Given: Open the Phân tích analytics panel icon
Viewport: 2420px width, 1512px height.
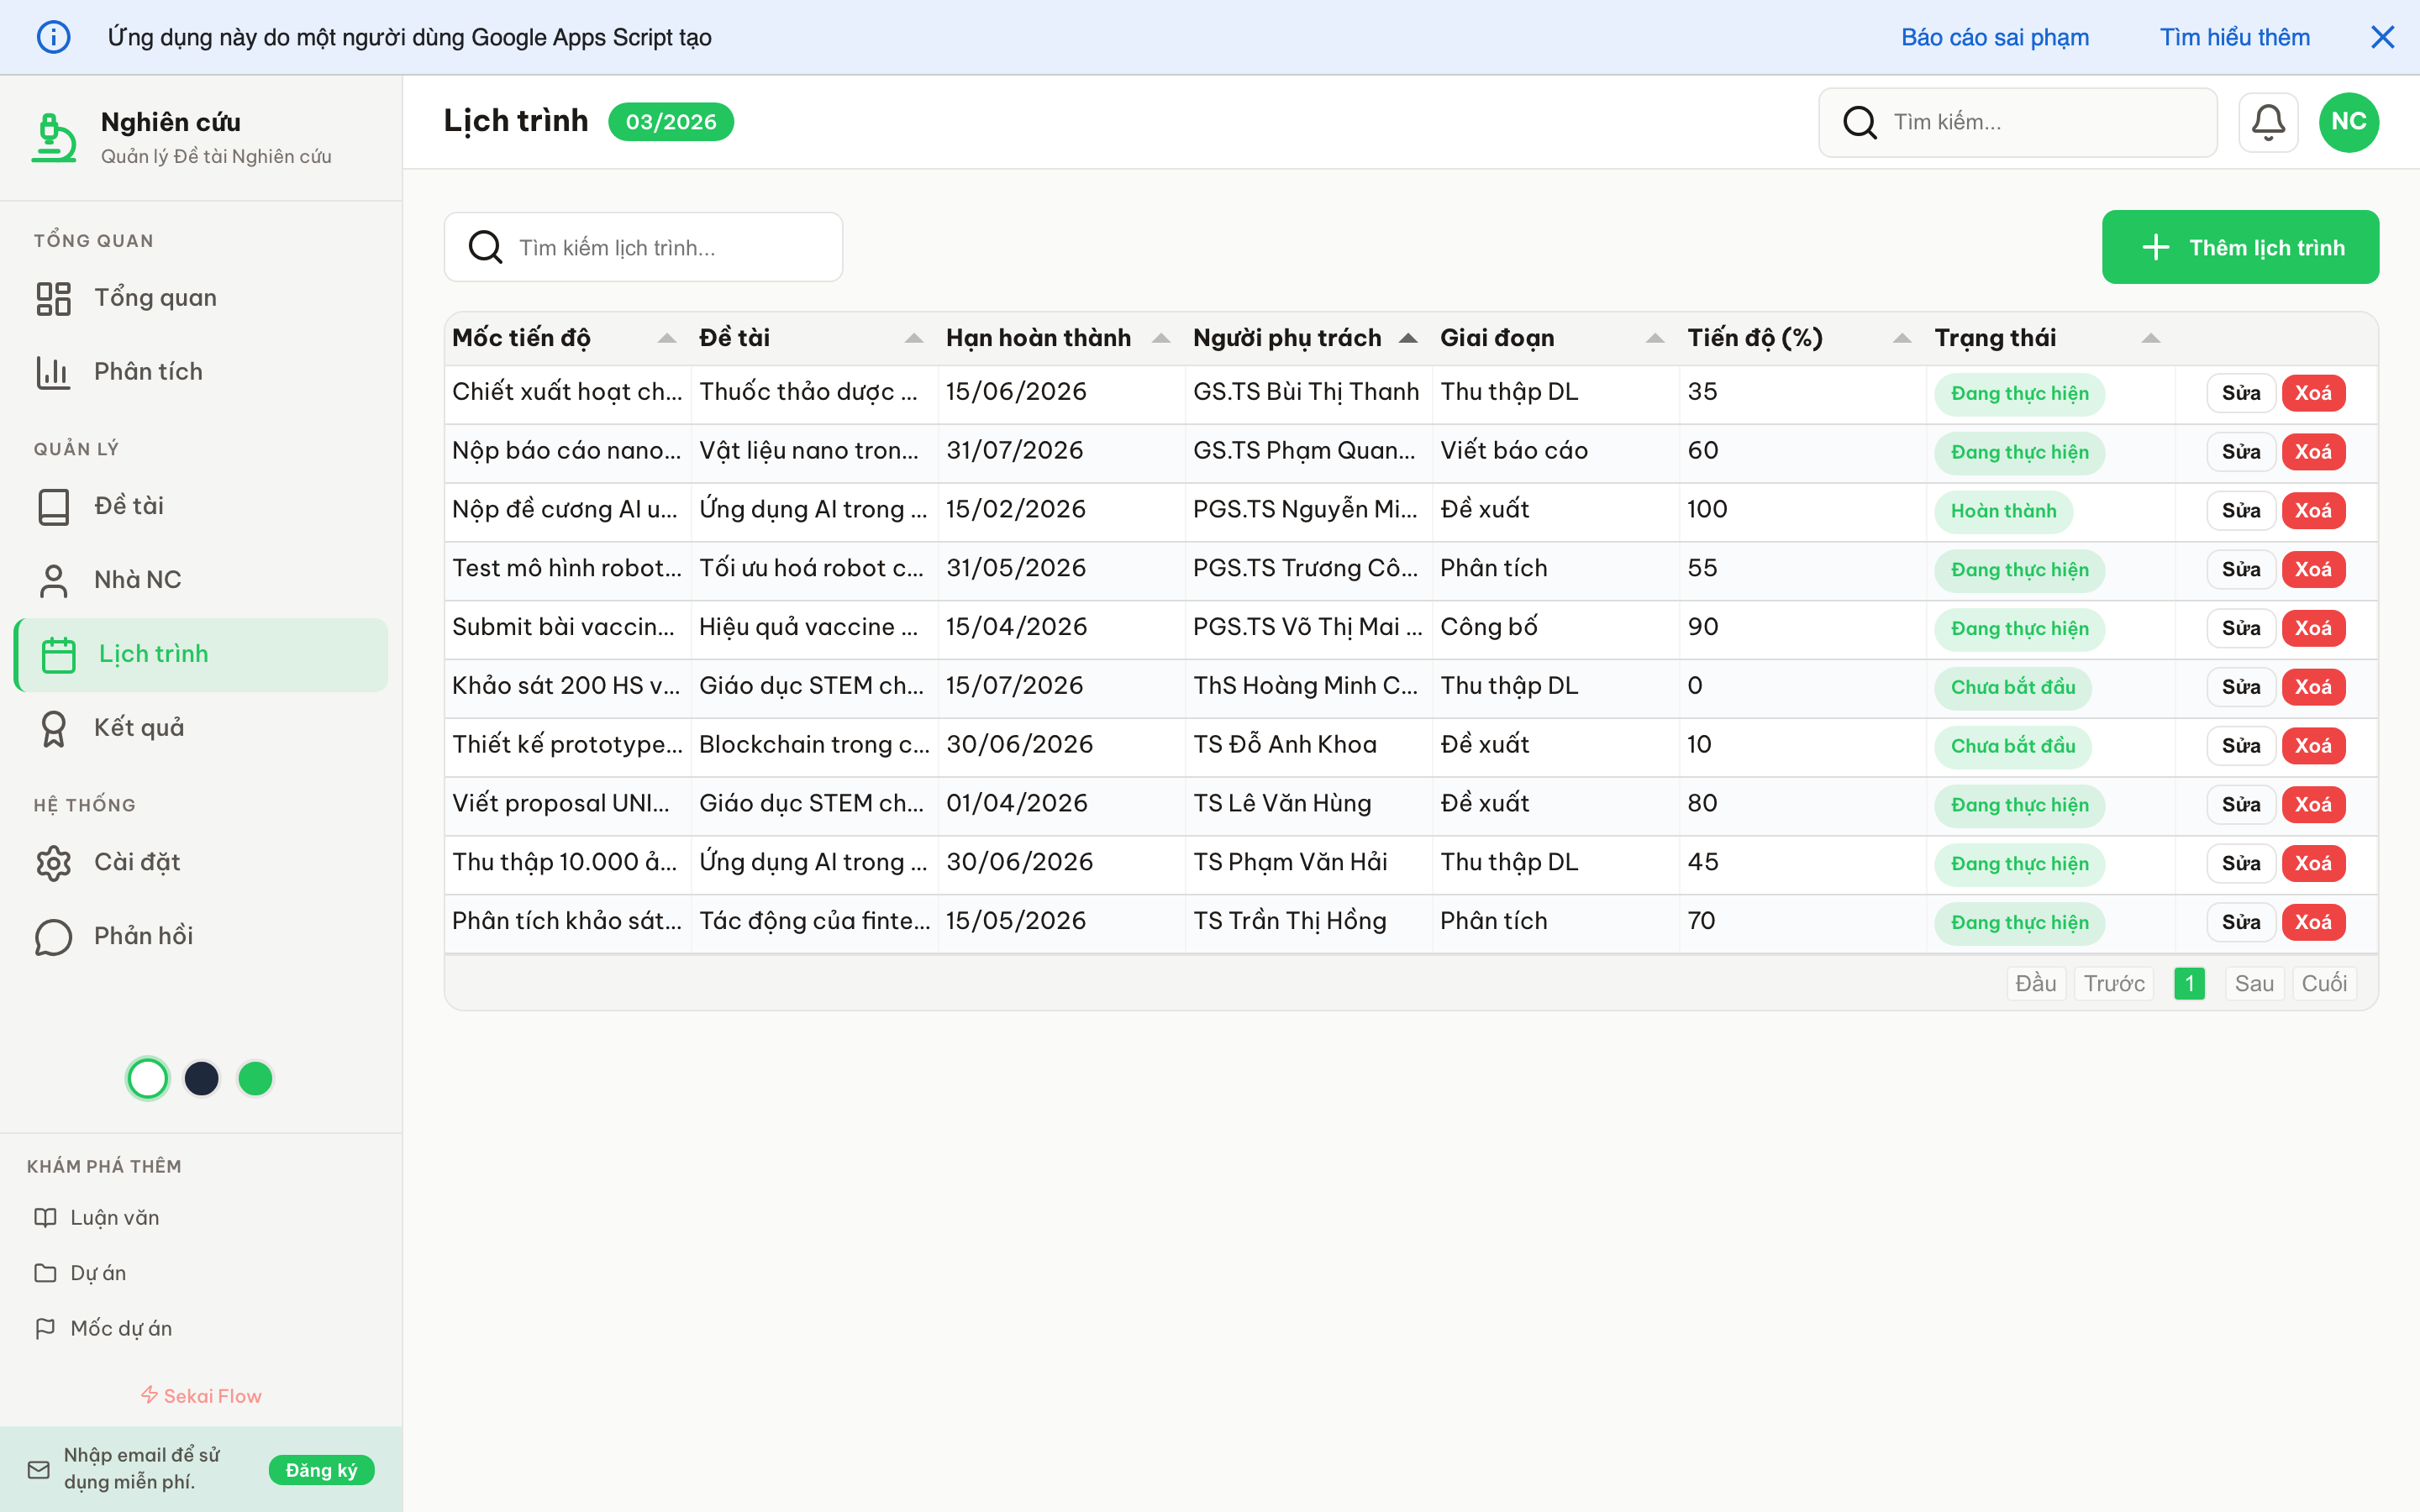Looking at the screenshot, I should [x=53, y=371].
